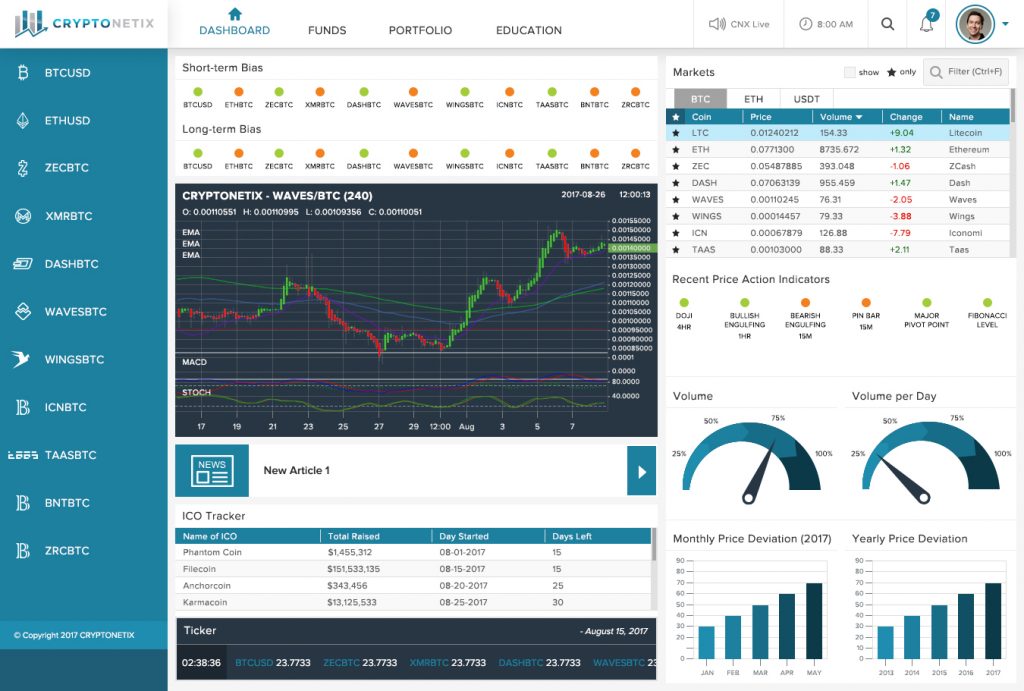The image size is (1024, 691).
Task: Open the notifications bell icon
Action: point(926,25)
